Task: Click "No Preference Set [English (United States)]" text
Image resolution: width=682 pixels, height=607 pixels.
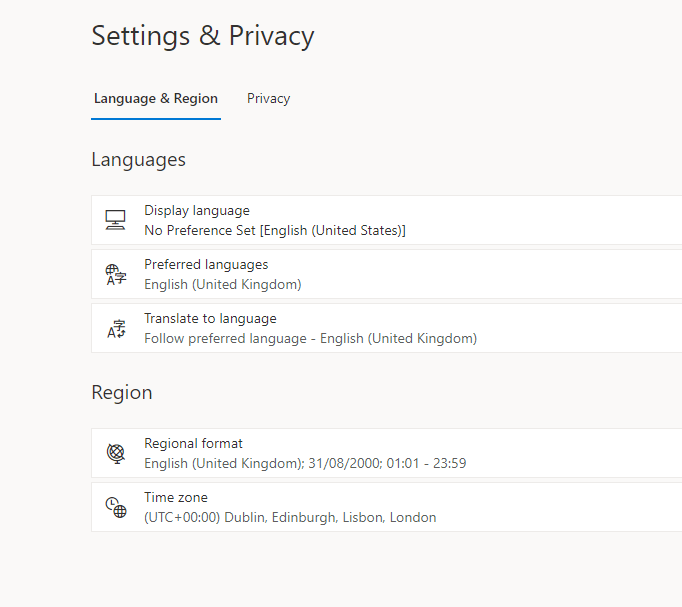Action: 275,230
